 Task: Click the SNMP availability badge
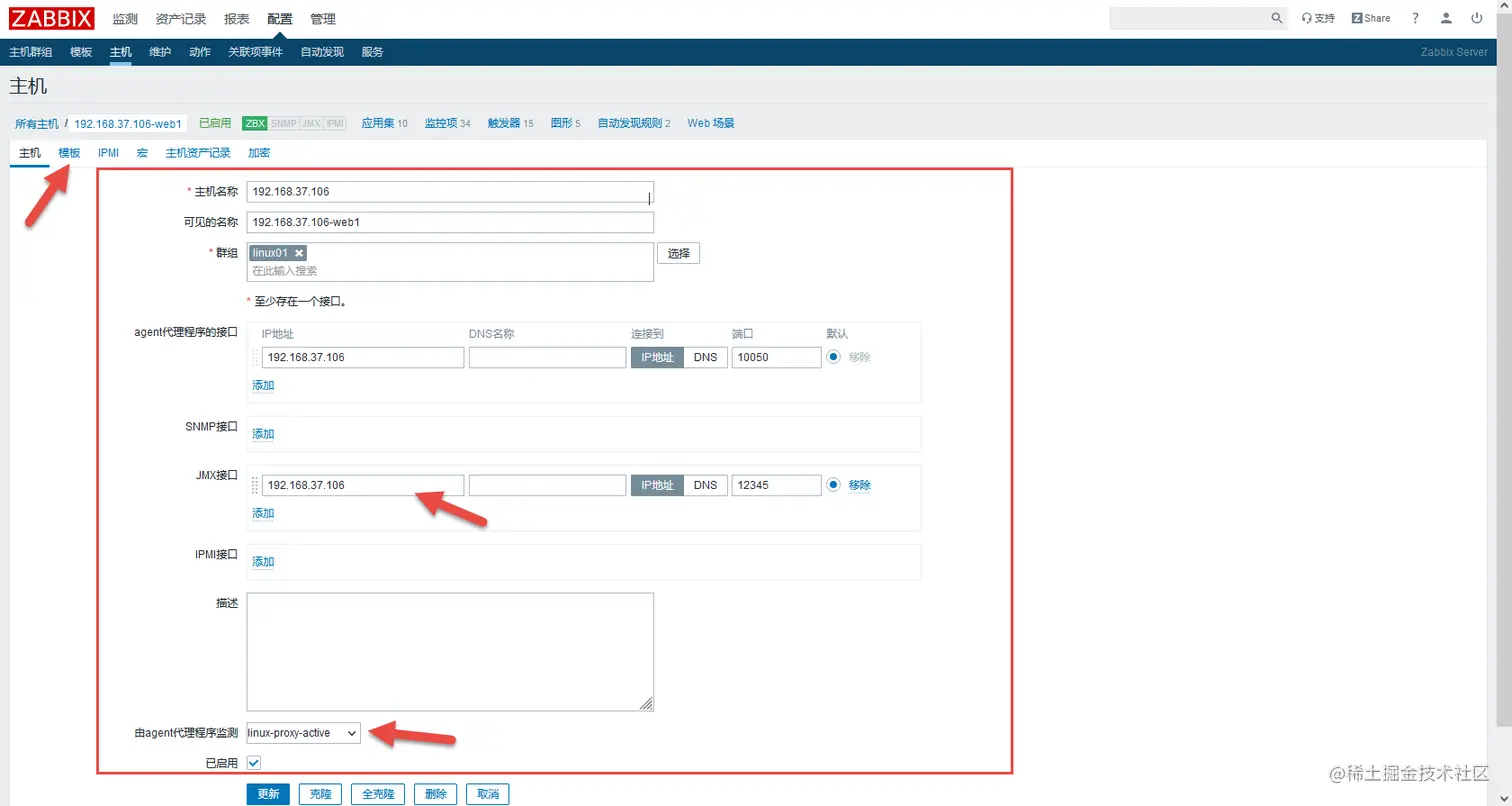point(284,123)
